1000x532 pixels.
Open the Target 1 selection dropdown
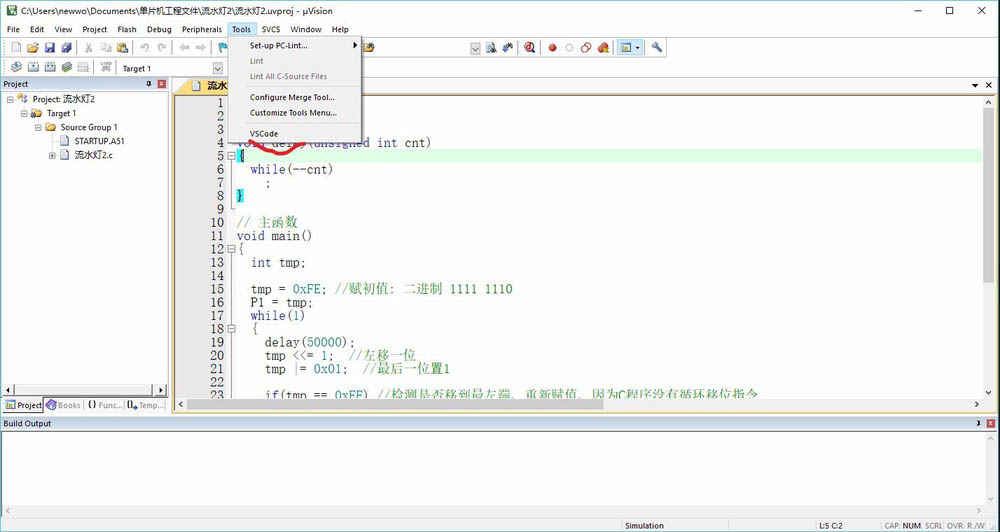tap(217, 68)
